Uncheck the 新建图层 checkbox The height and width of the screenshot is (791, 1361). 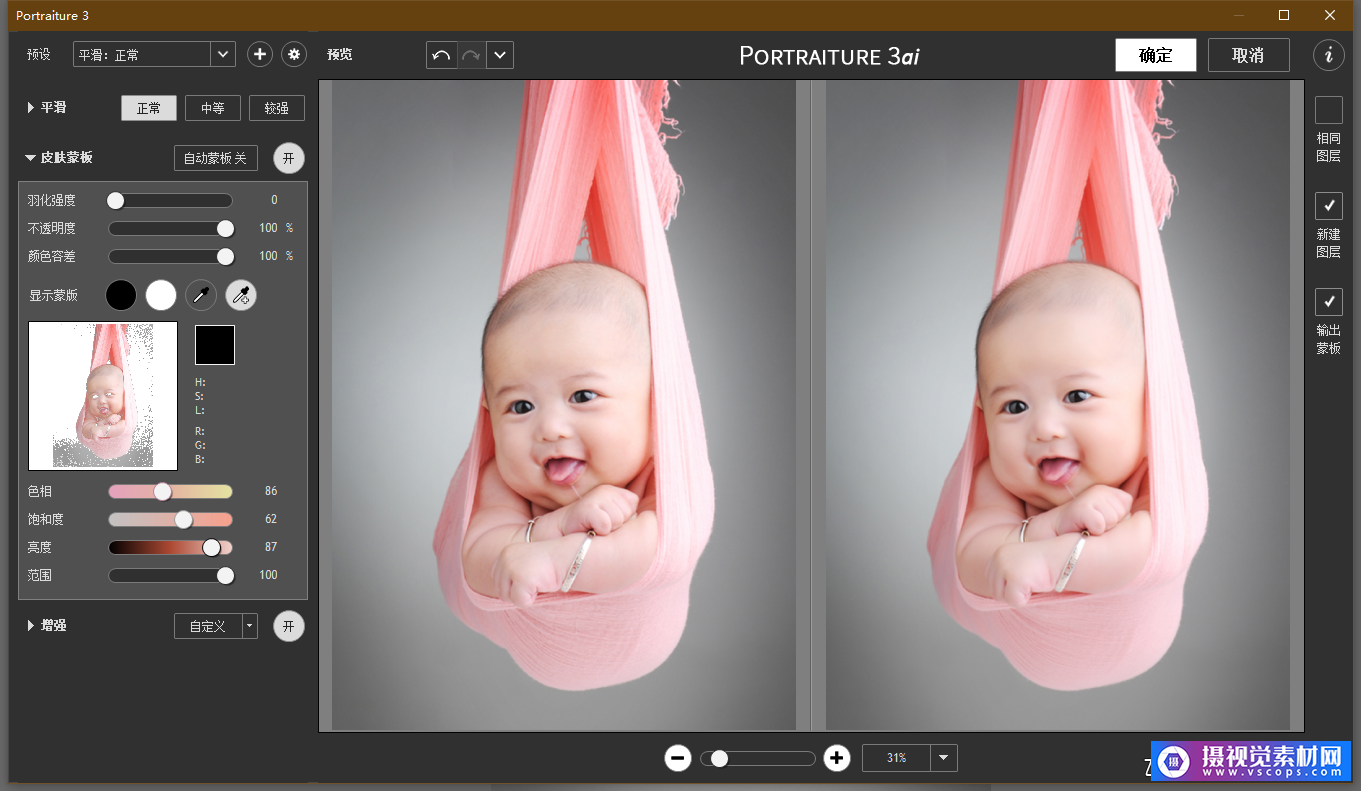click(x=1329, y=206)
